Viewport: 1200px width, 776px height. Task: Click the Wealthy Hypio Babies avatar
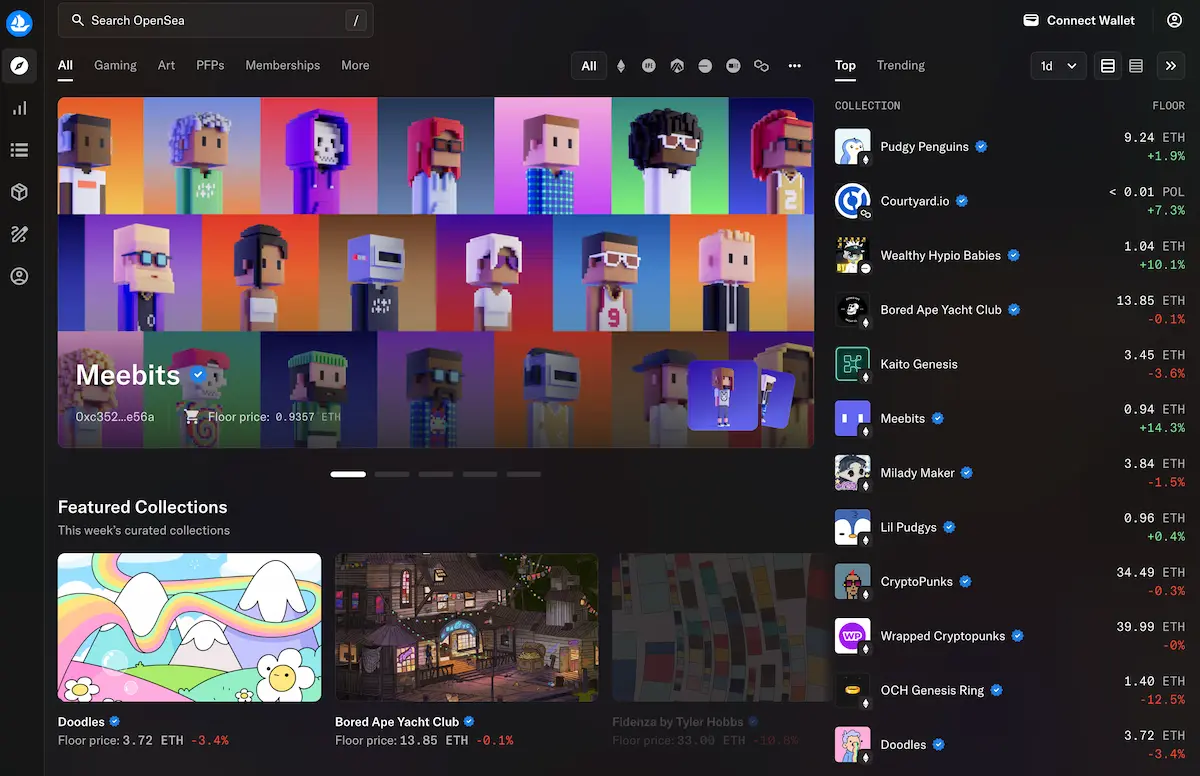pos(852,256)
